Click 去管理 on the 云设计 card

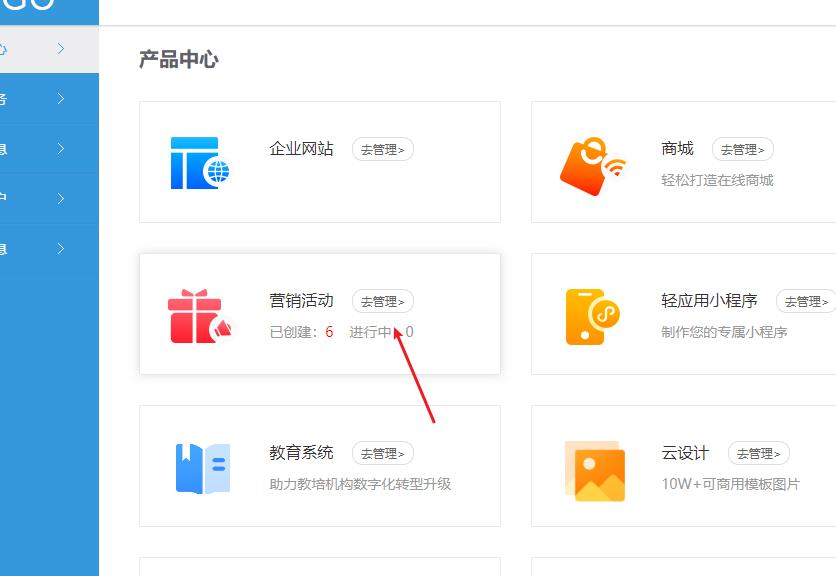(x=760, y=452)
